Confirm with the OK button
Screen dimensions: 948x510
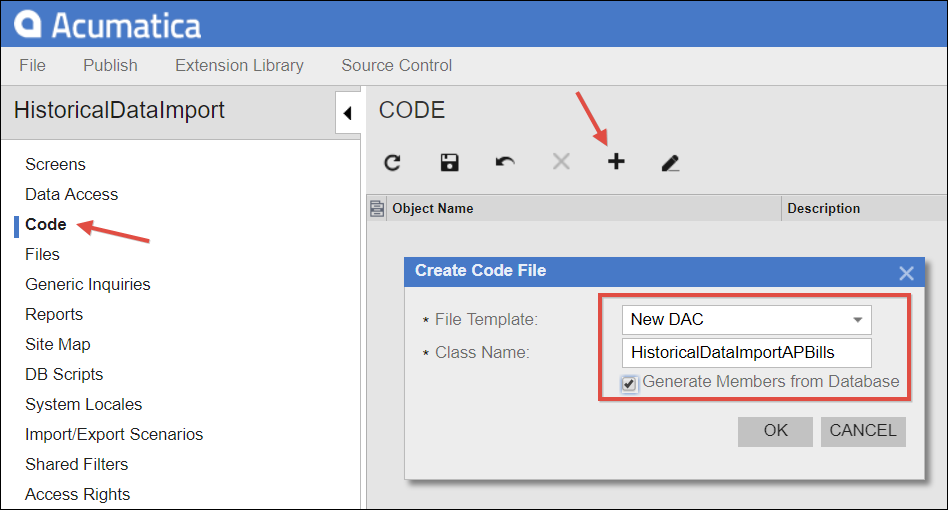click(775, 431)
